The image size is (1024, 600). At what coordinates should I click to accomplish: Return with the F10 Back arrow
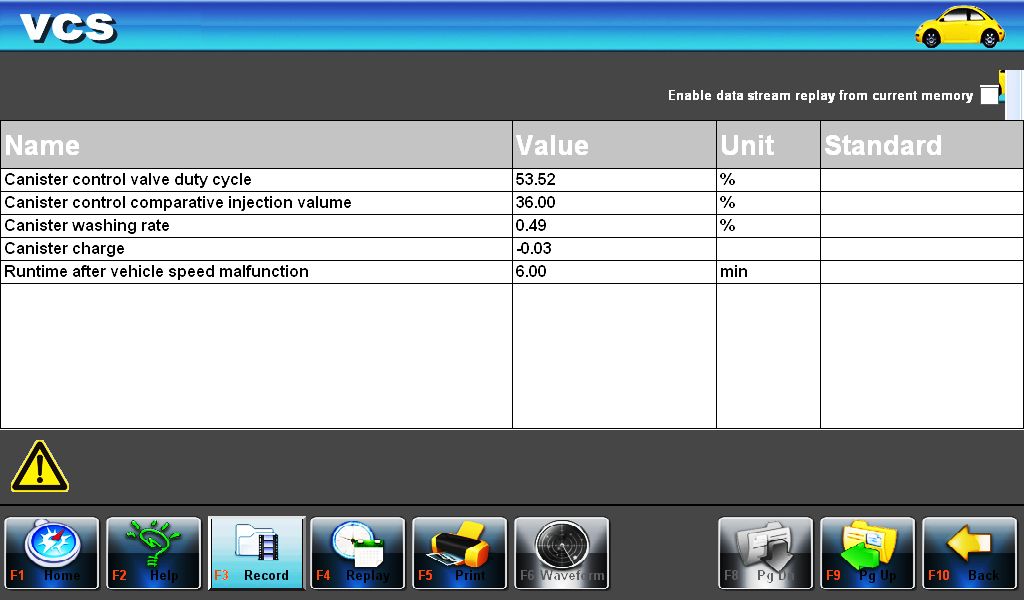pyautogui.click(x=970, y=553)
